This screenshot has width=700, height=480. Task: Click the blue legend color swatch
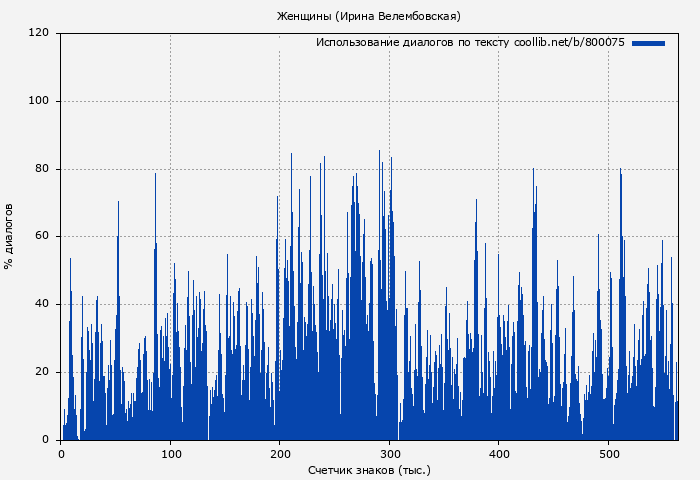pos(648,43)
